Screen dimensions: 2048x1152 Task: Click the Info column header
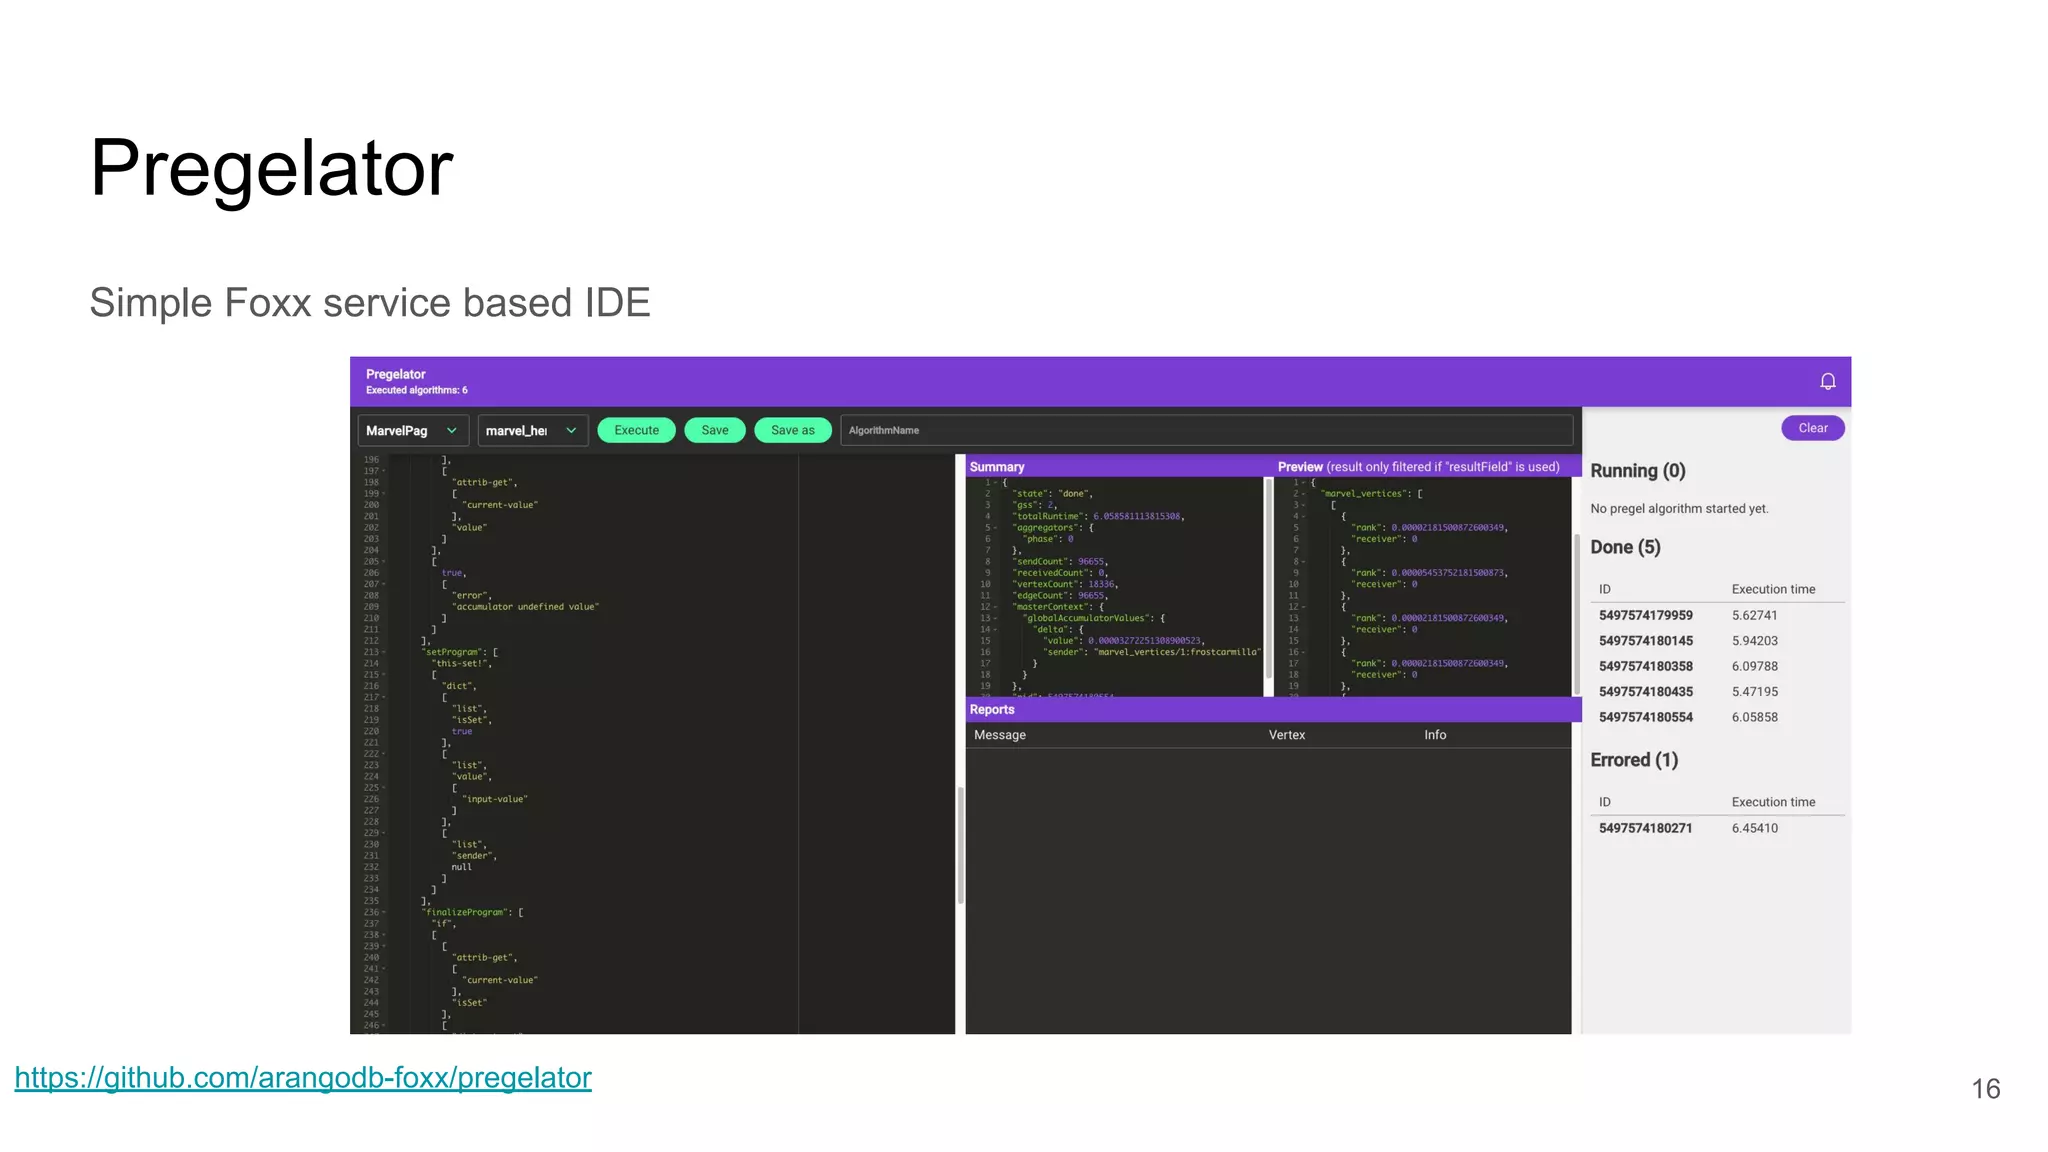[1435, 735]
